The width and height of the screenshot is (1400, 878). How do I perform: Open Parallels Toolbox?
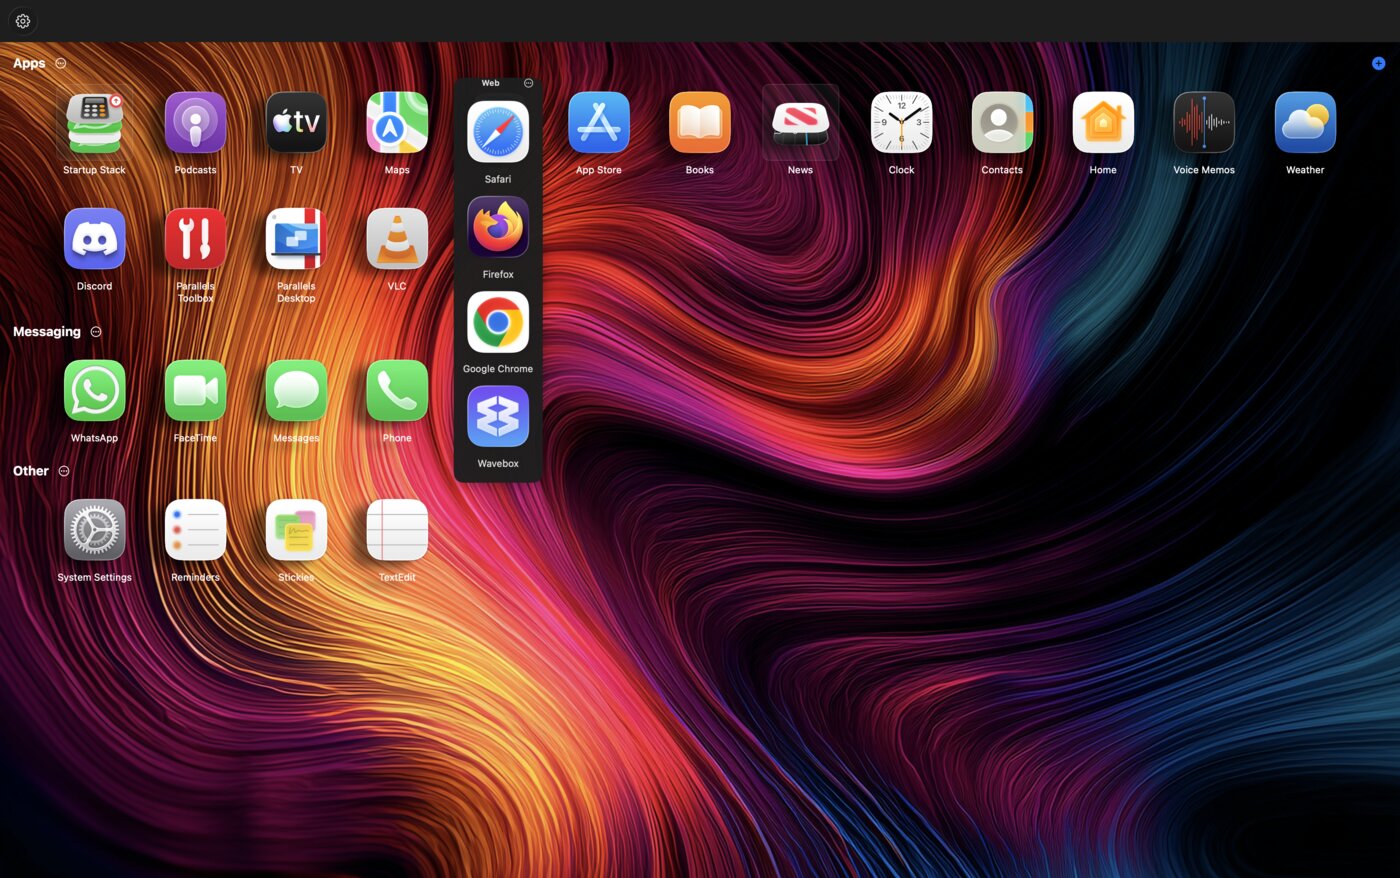click(195, 240)
